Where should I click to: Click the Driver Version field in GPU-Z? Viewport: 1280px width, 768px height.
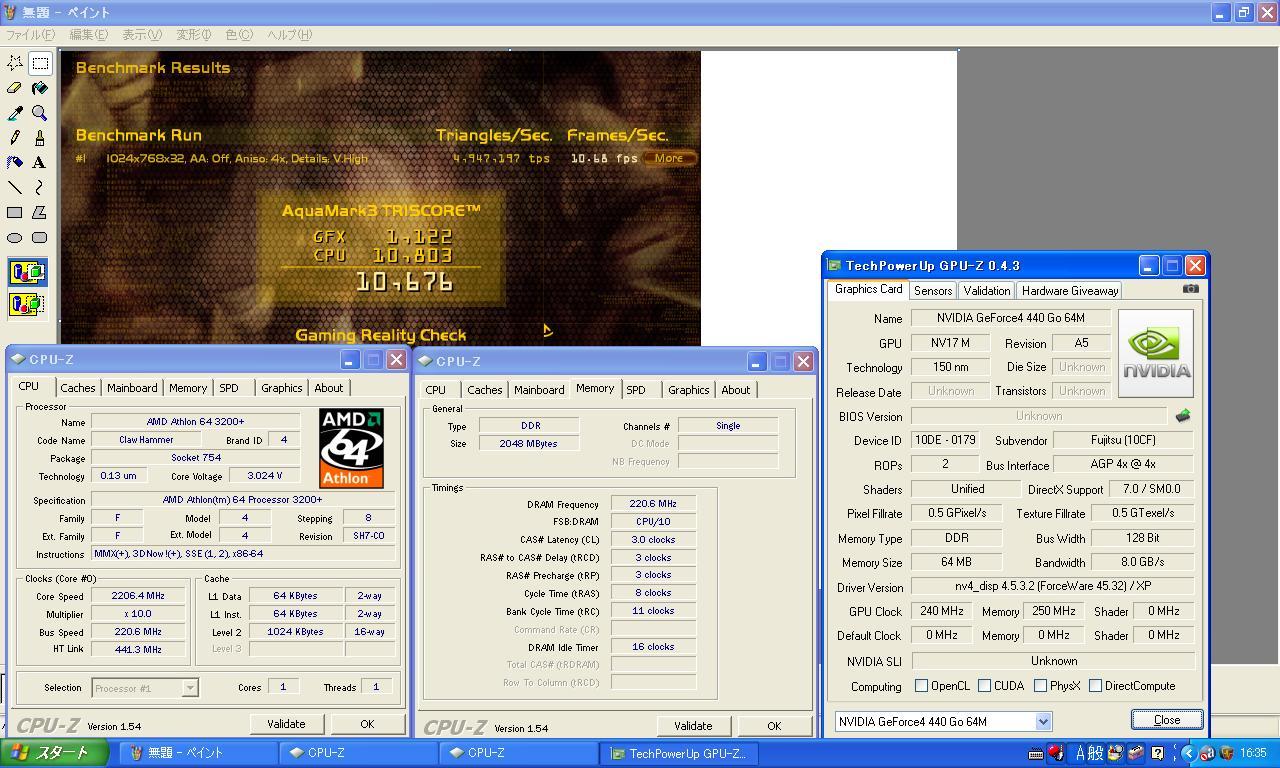click(x=1053, y=586)
